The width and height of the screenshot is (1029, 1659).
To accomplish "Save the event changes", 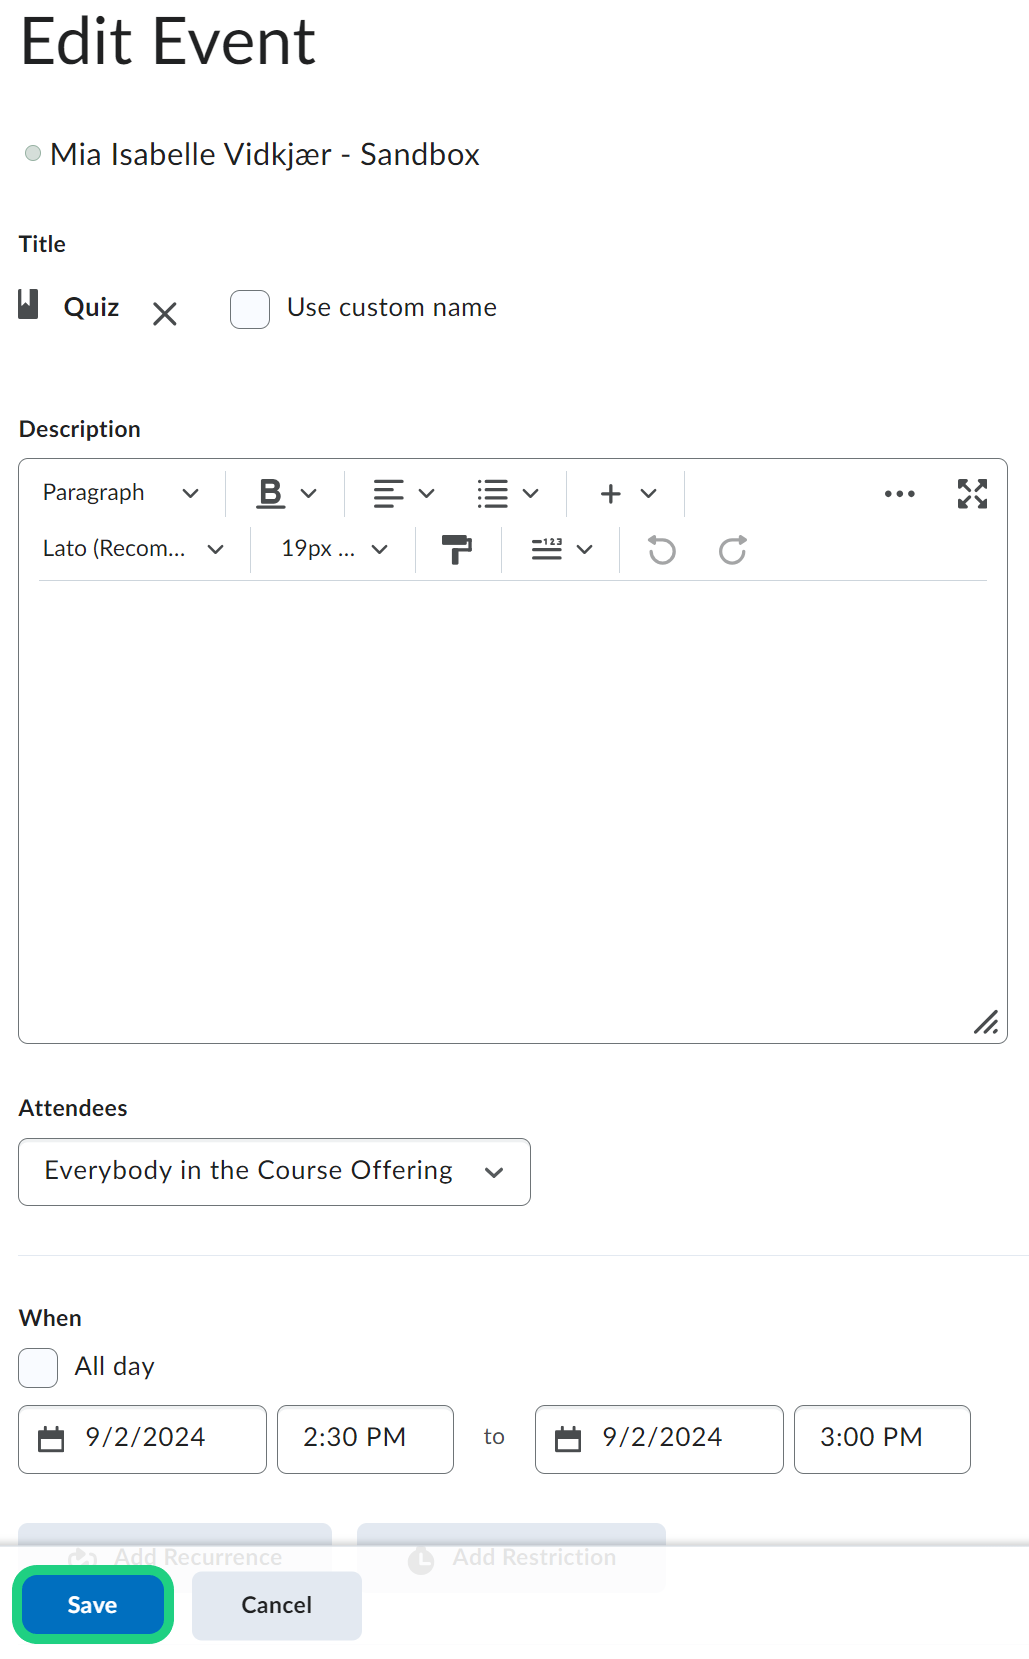I will (x=92, y=1605).
